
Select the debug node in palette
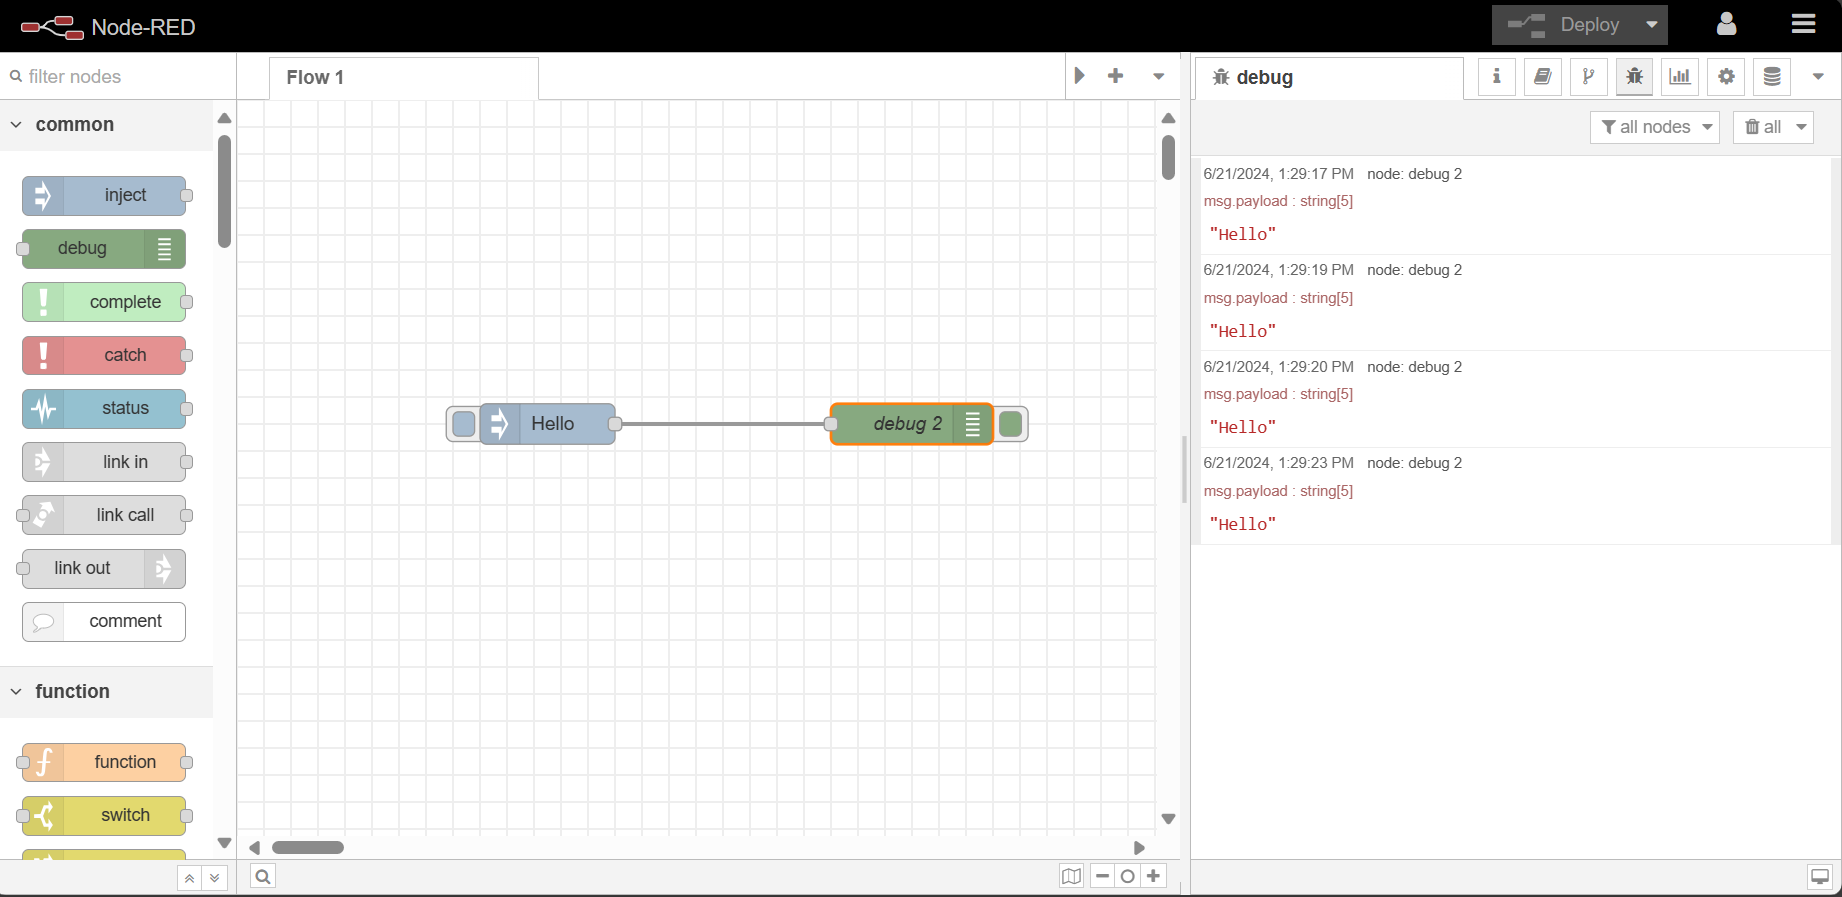[x=104, y=249]
